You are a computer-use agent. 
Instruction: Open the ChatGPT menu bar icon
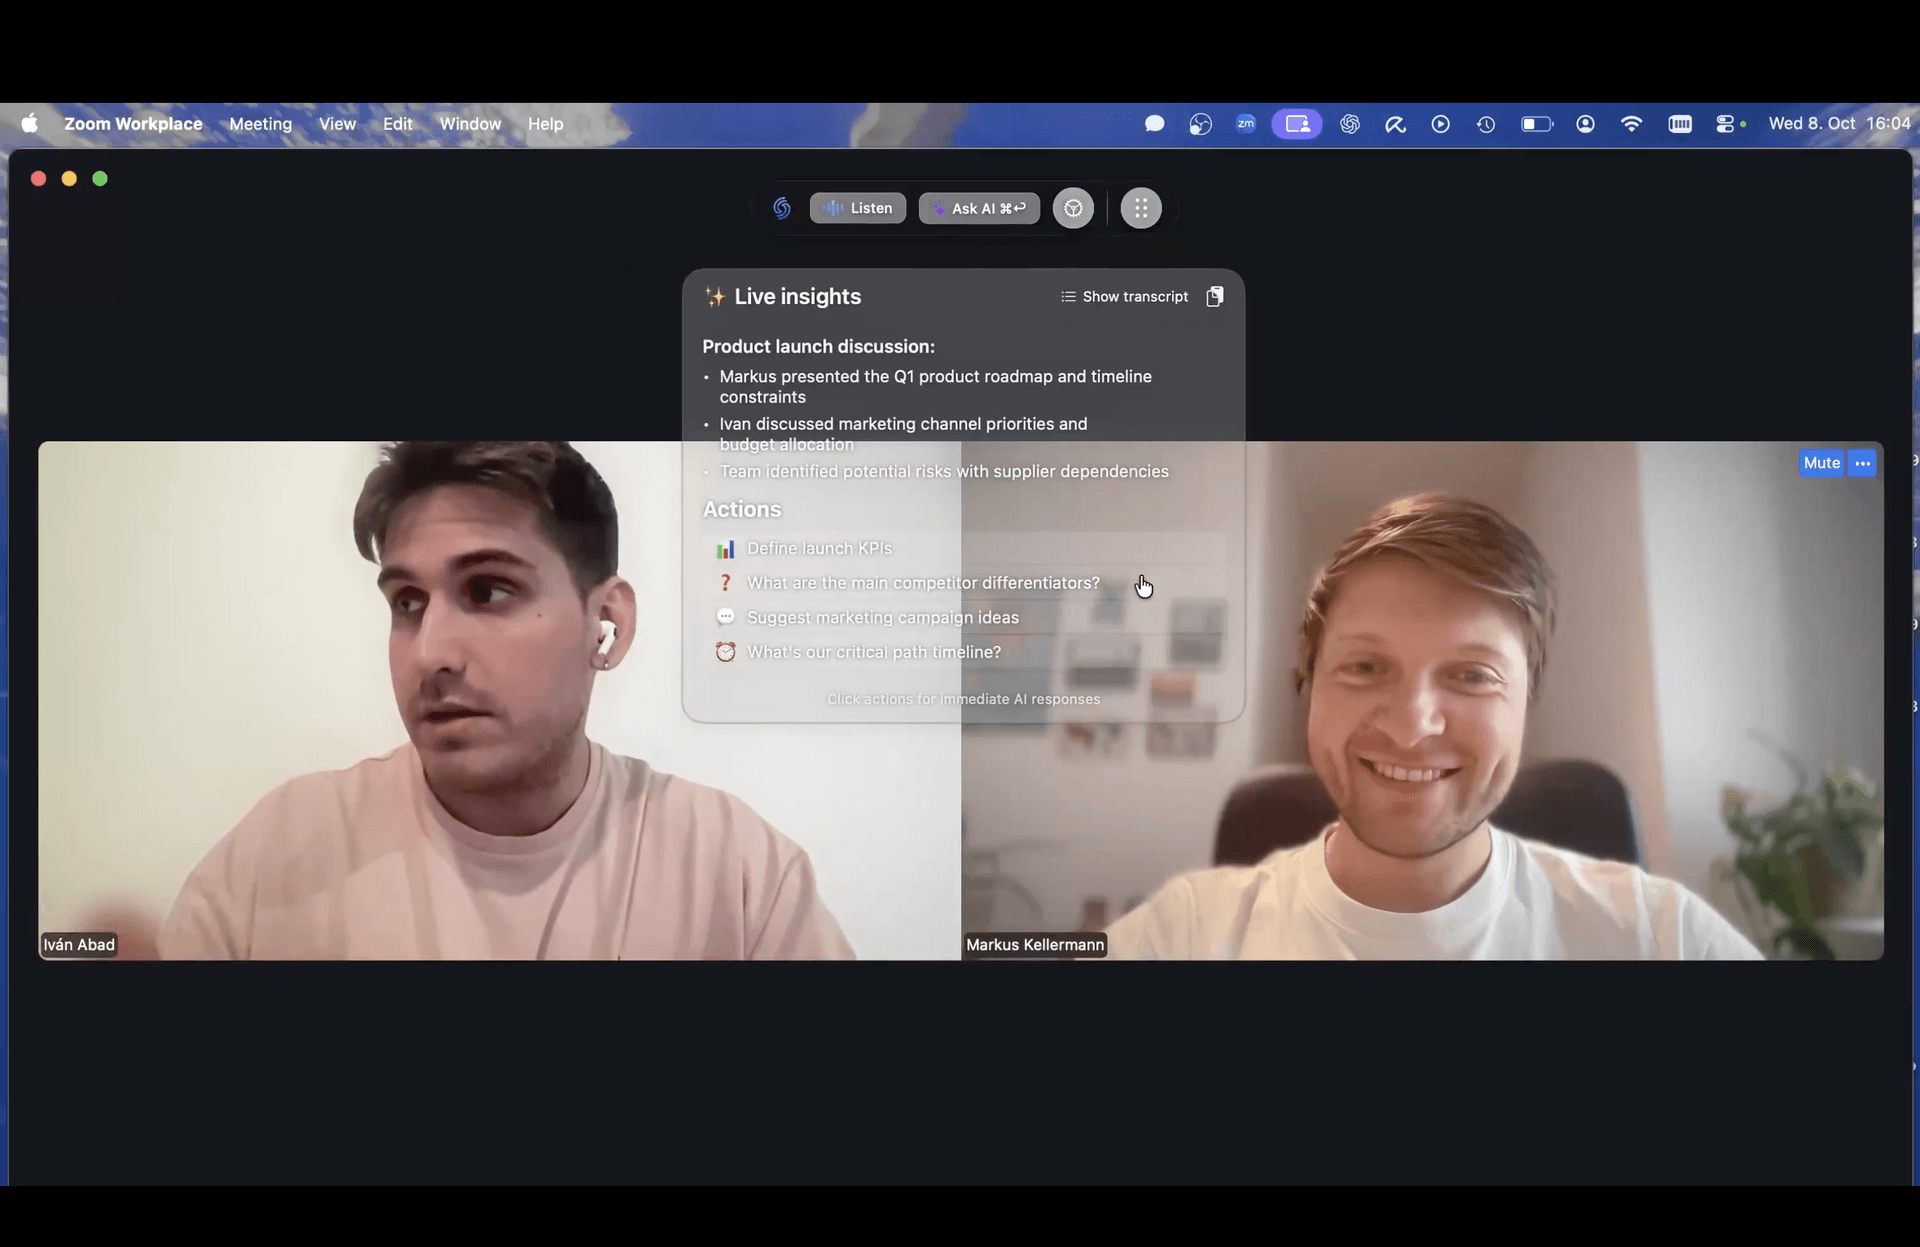coord(1350,124)
